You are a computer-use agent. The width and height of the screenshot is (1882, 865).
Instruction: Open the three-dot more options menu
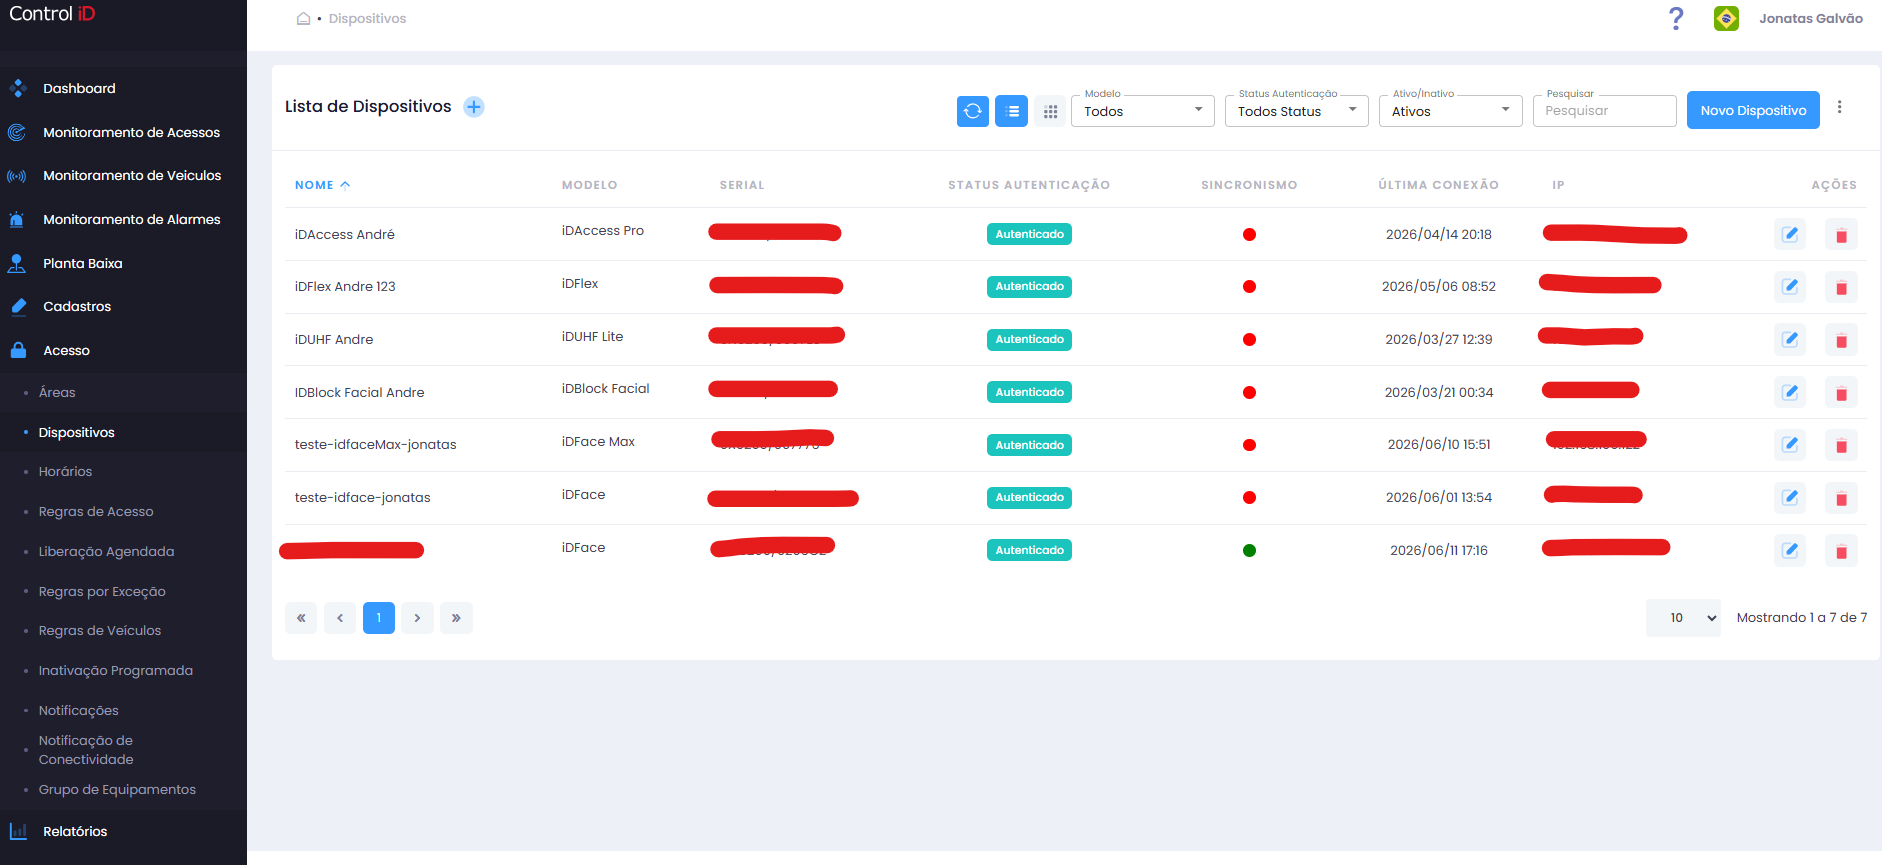(1839, 107)
